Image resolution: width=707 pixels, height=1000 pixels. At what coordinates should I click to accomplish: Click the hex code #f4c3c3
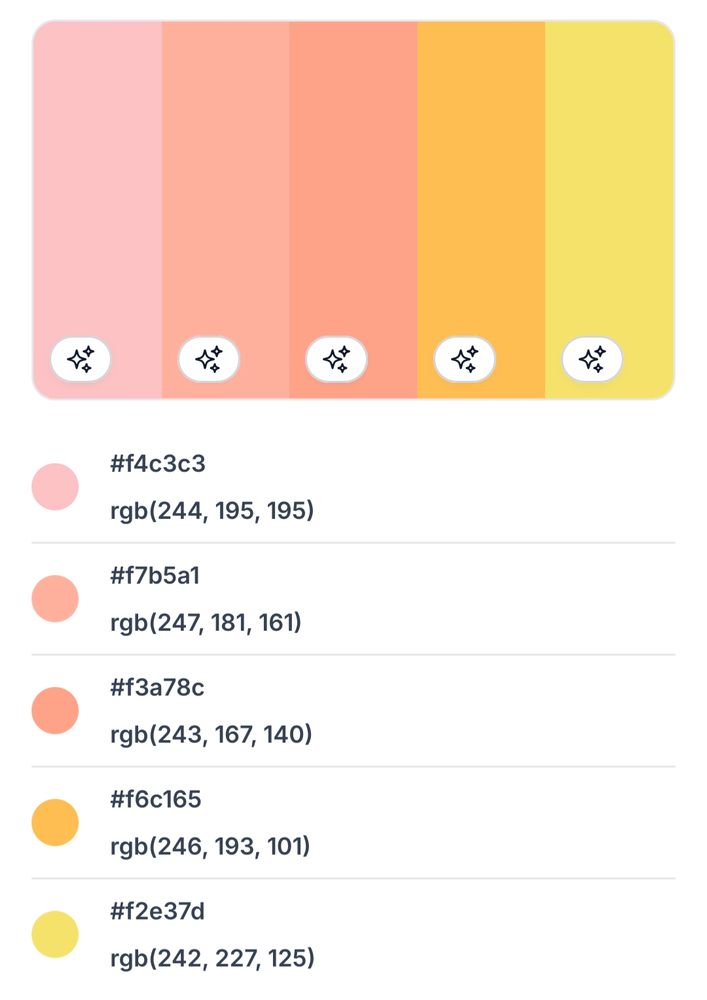(x=158, y=464)
